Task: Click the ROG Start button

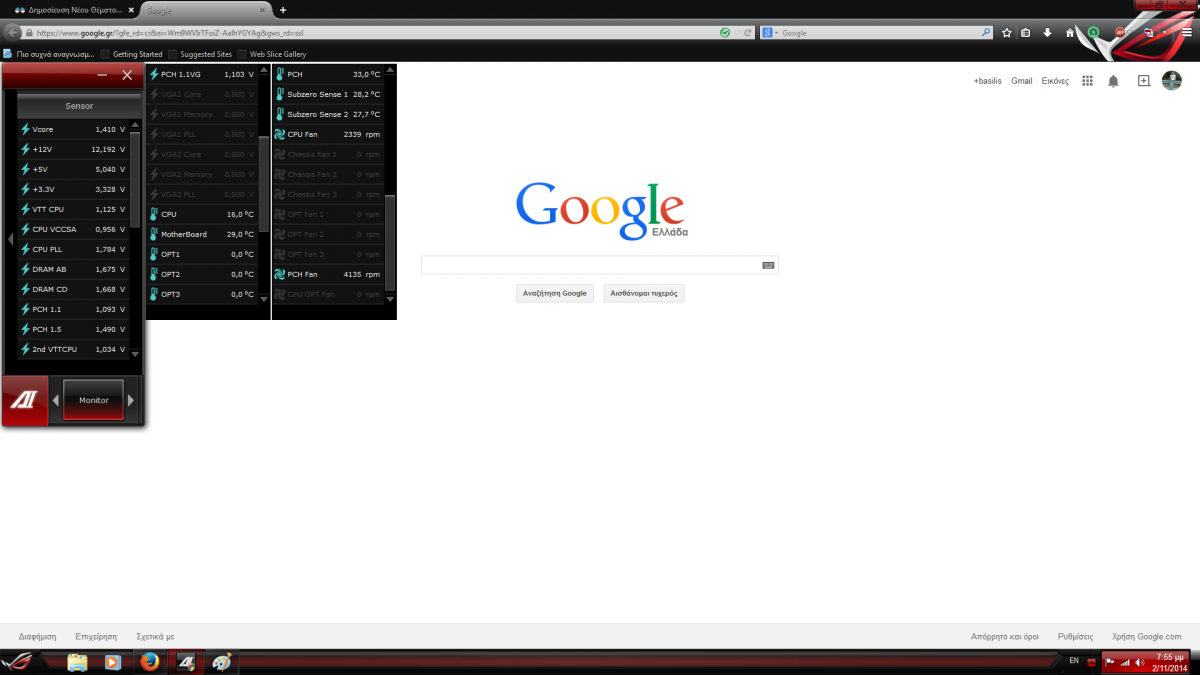Action: pos(18,662)
